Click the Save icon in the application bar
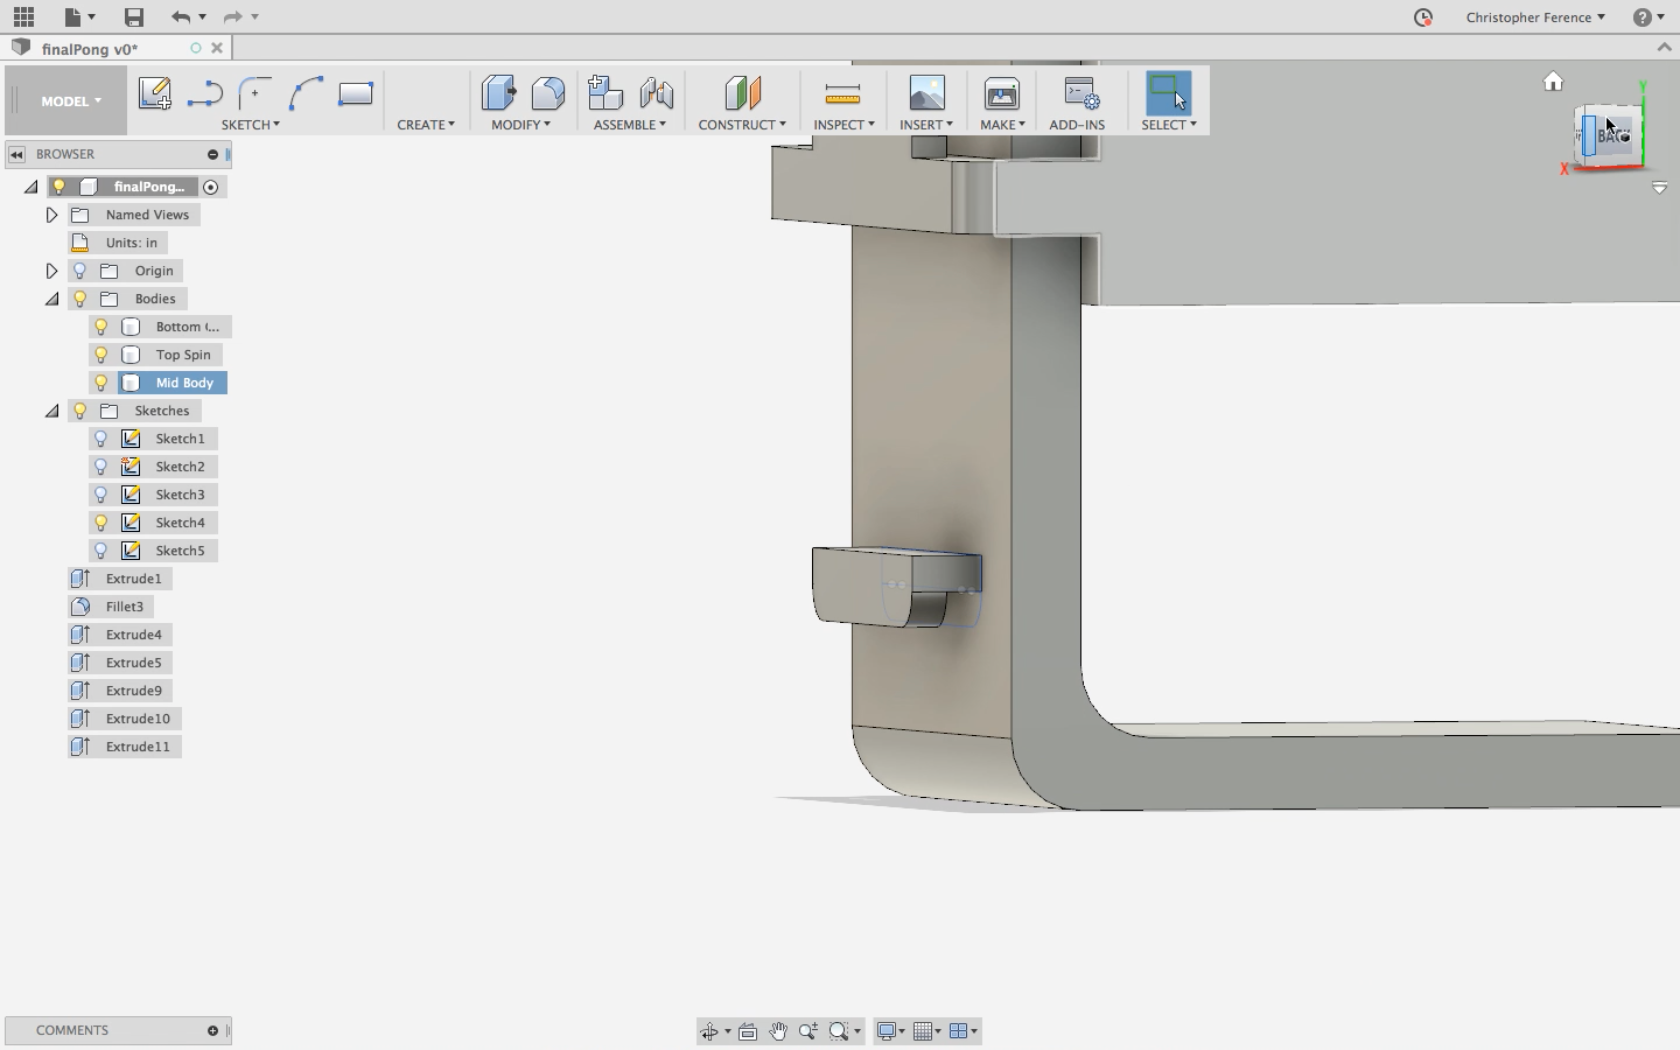This screenshot has width=1680, height=1050. [133, 16]
